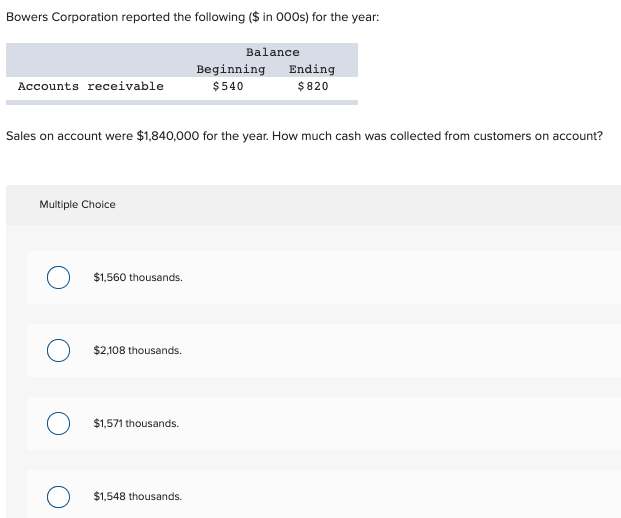Click the $820 ending balance cell
Image resolution: width=621 pixels, height=518 pixels.
pos(313,86)
